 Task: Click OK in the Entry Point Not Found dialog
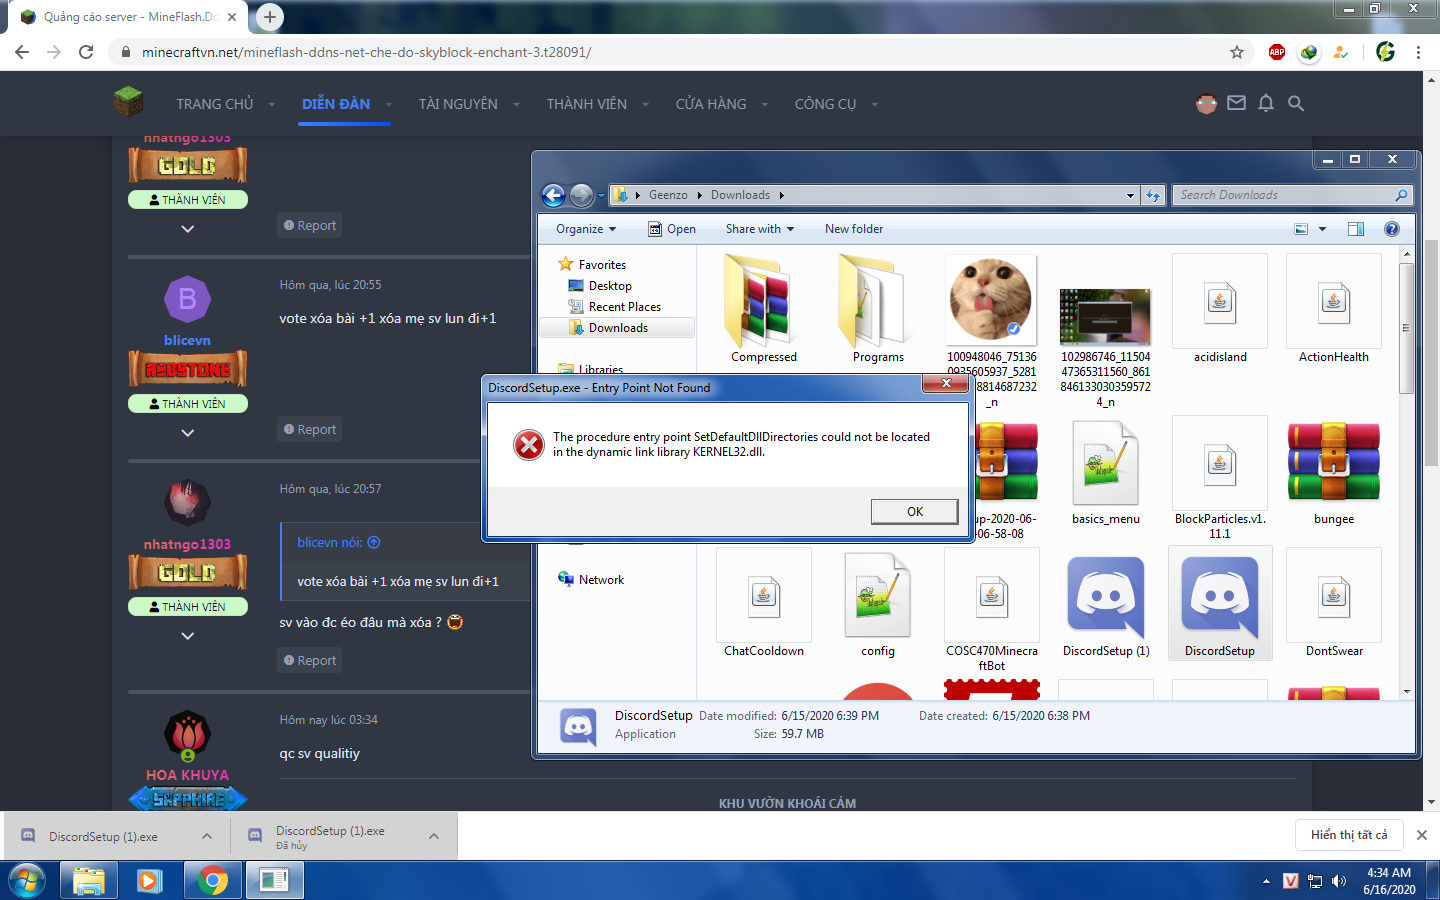point(915,511)
